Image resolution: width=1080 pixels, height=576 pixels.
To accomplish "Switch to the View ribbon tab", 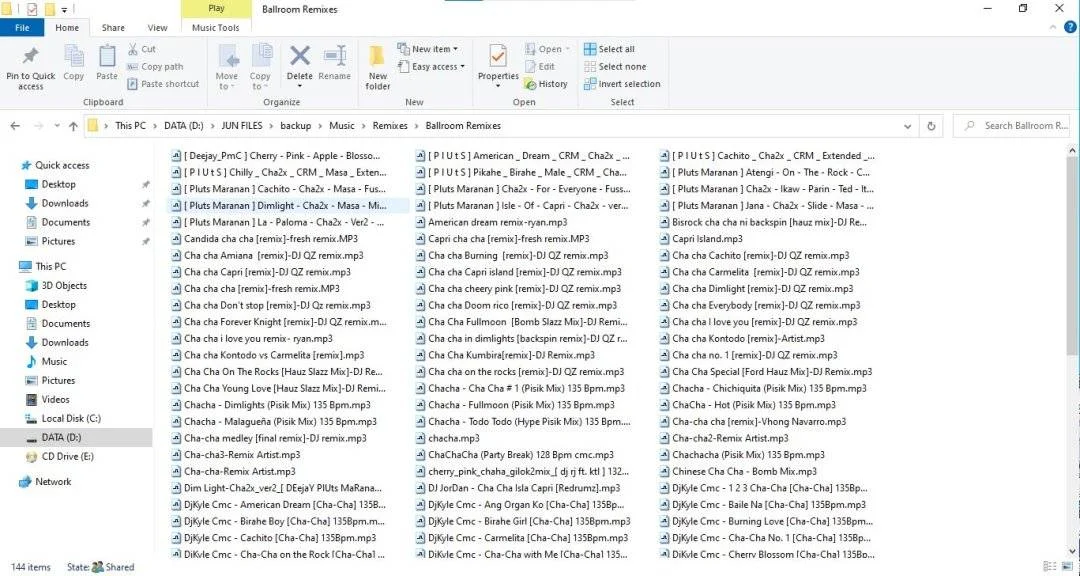I will point(157,28).
